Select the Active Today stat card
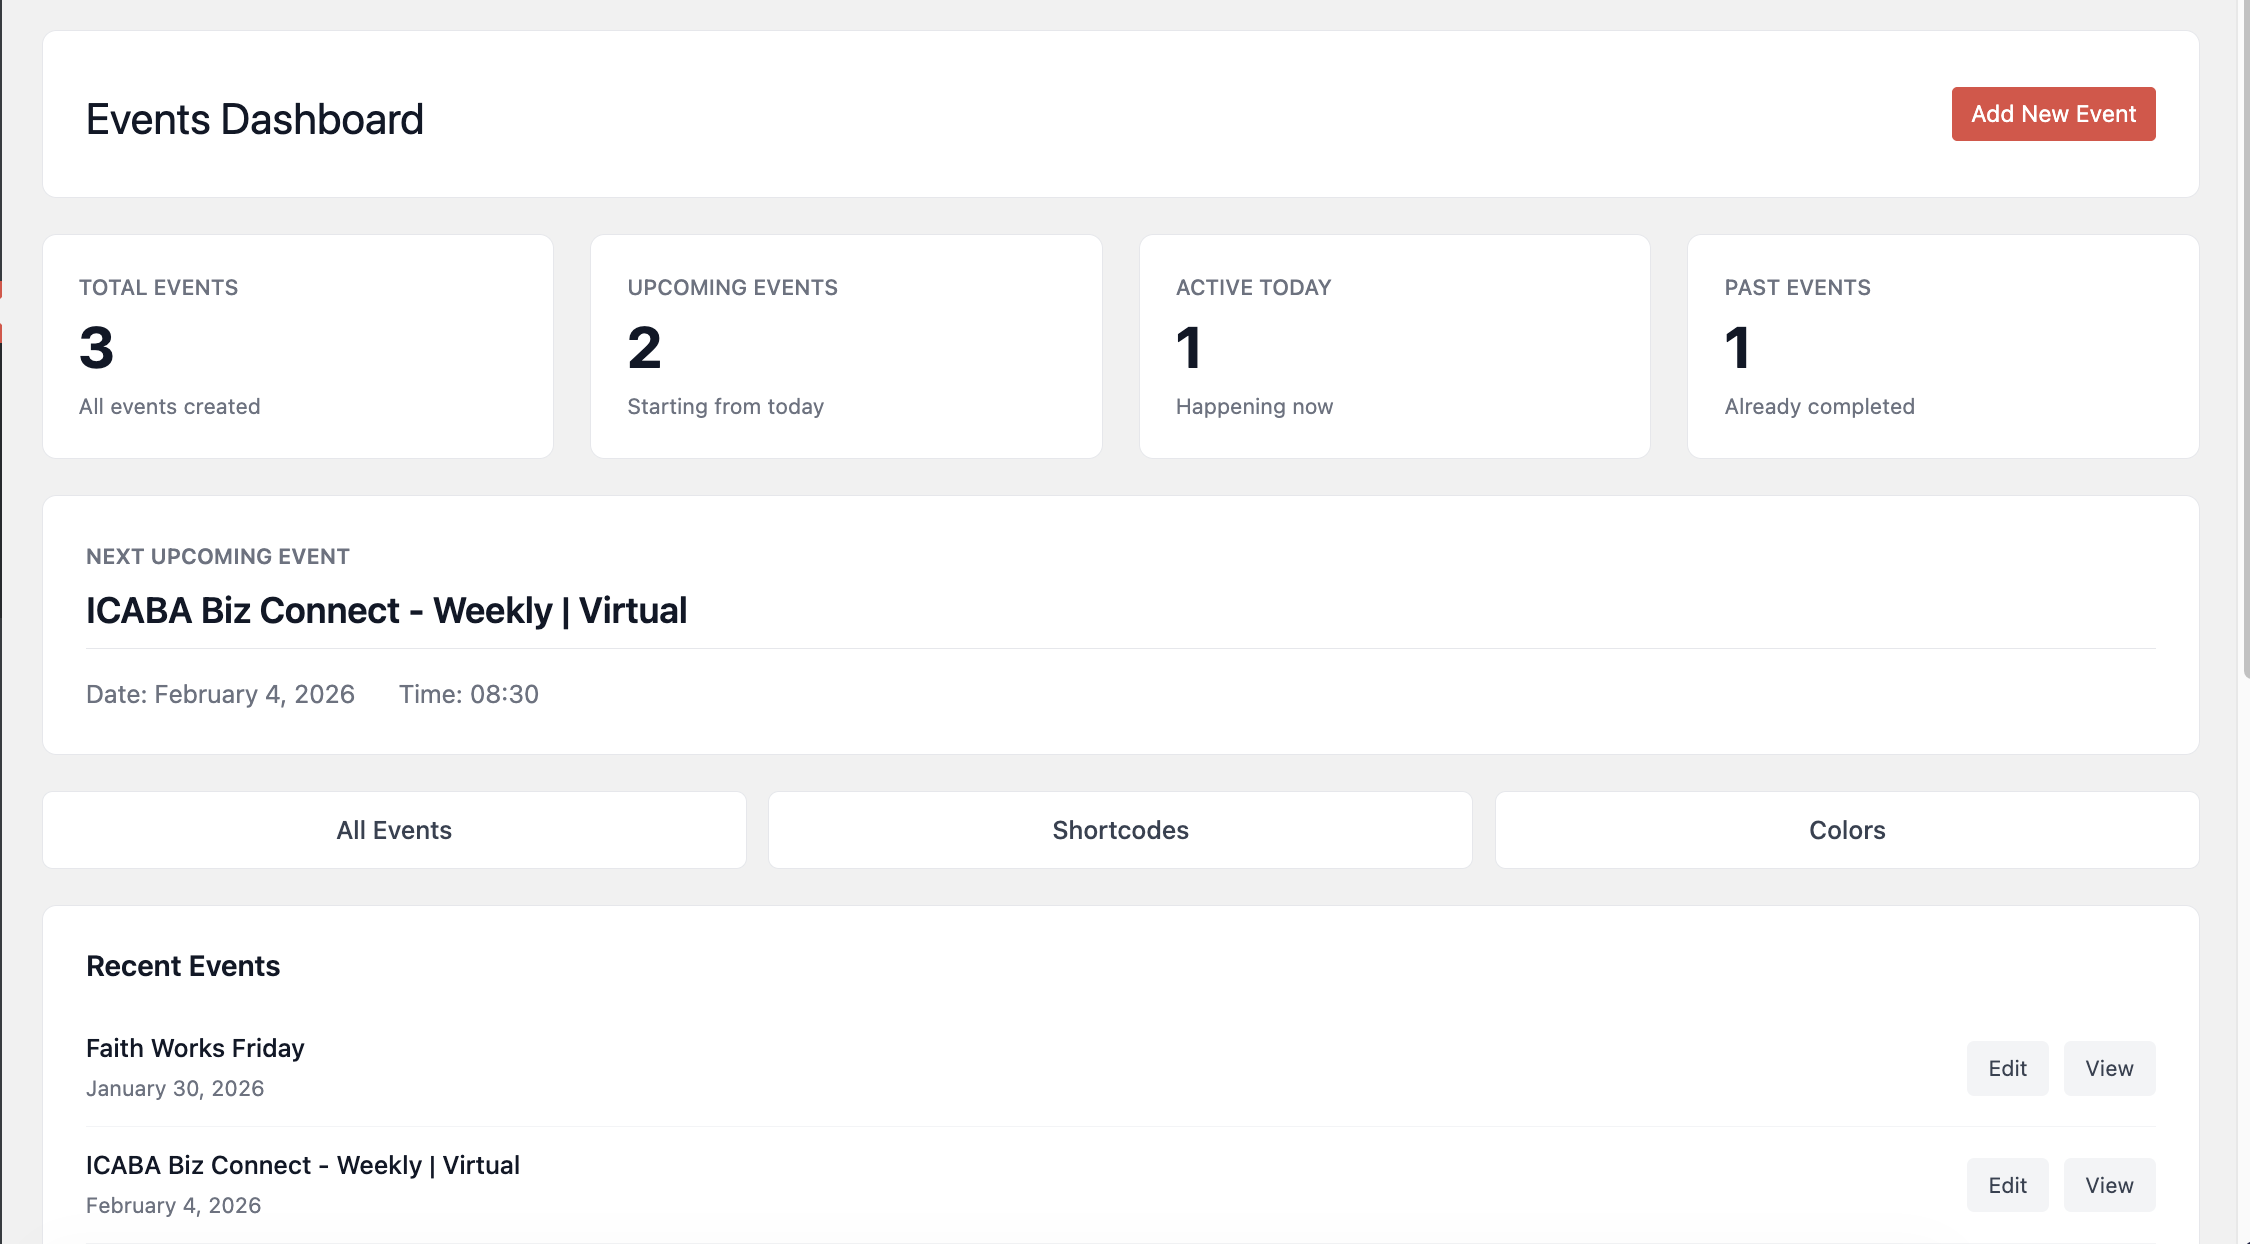The width and height of the screenshot is (2250, 1244). [x=1394, y=346]
